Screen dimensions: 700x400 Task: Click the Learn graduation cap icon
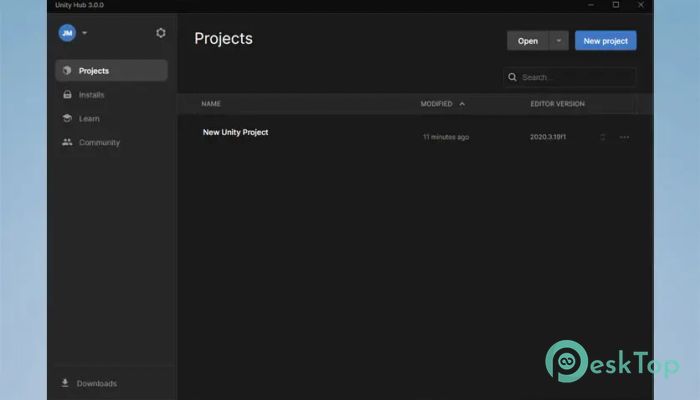point(67,118)
